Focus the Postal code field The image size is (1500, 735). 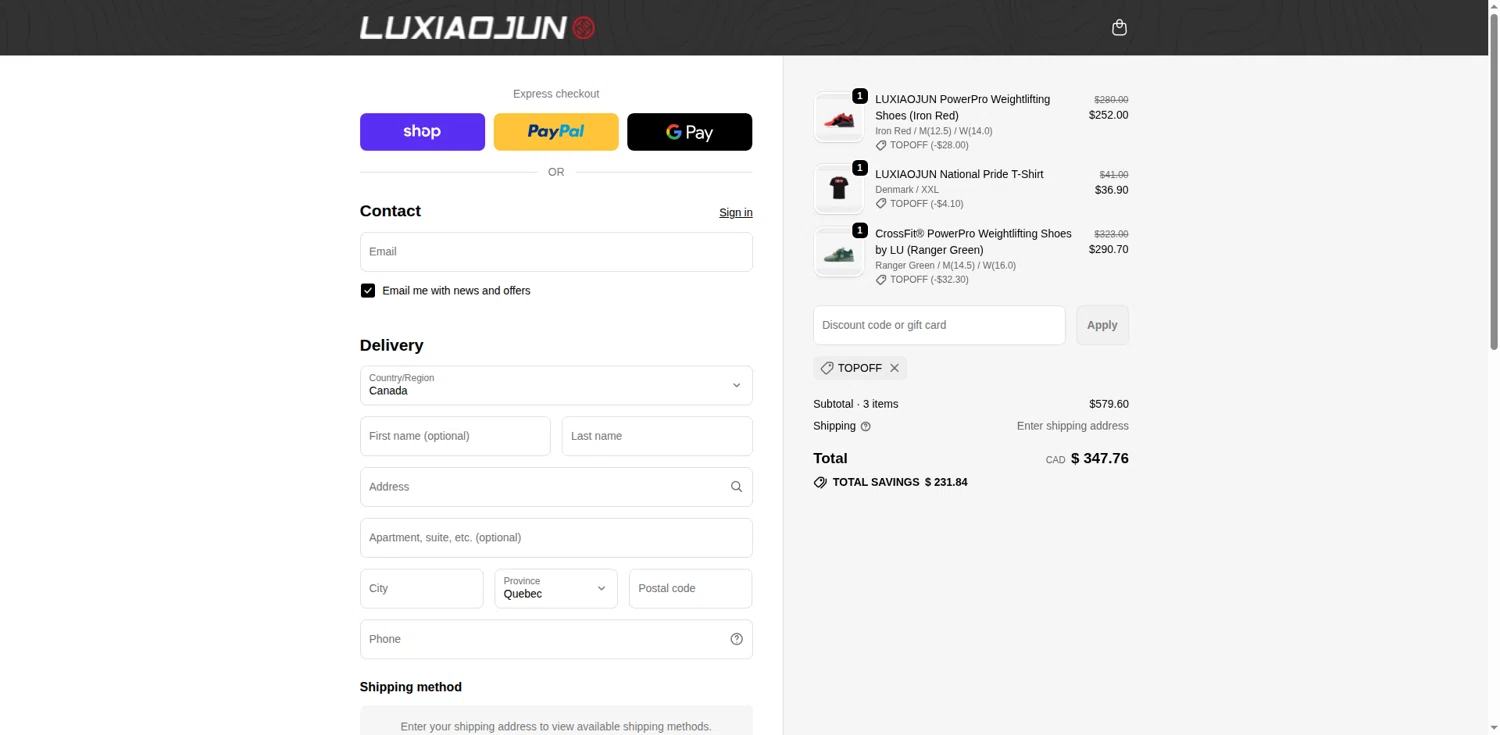point(690,589)
